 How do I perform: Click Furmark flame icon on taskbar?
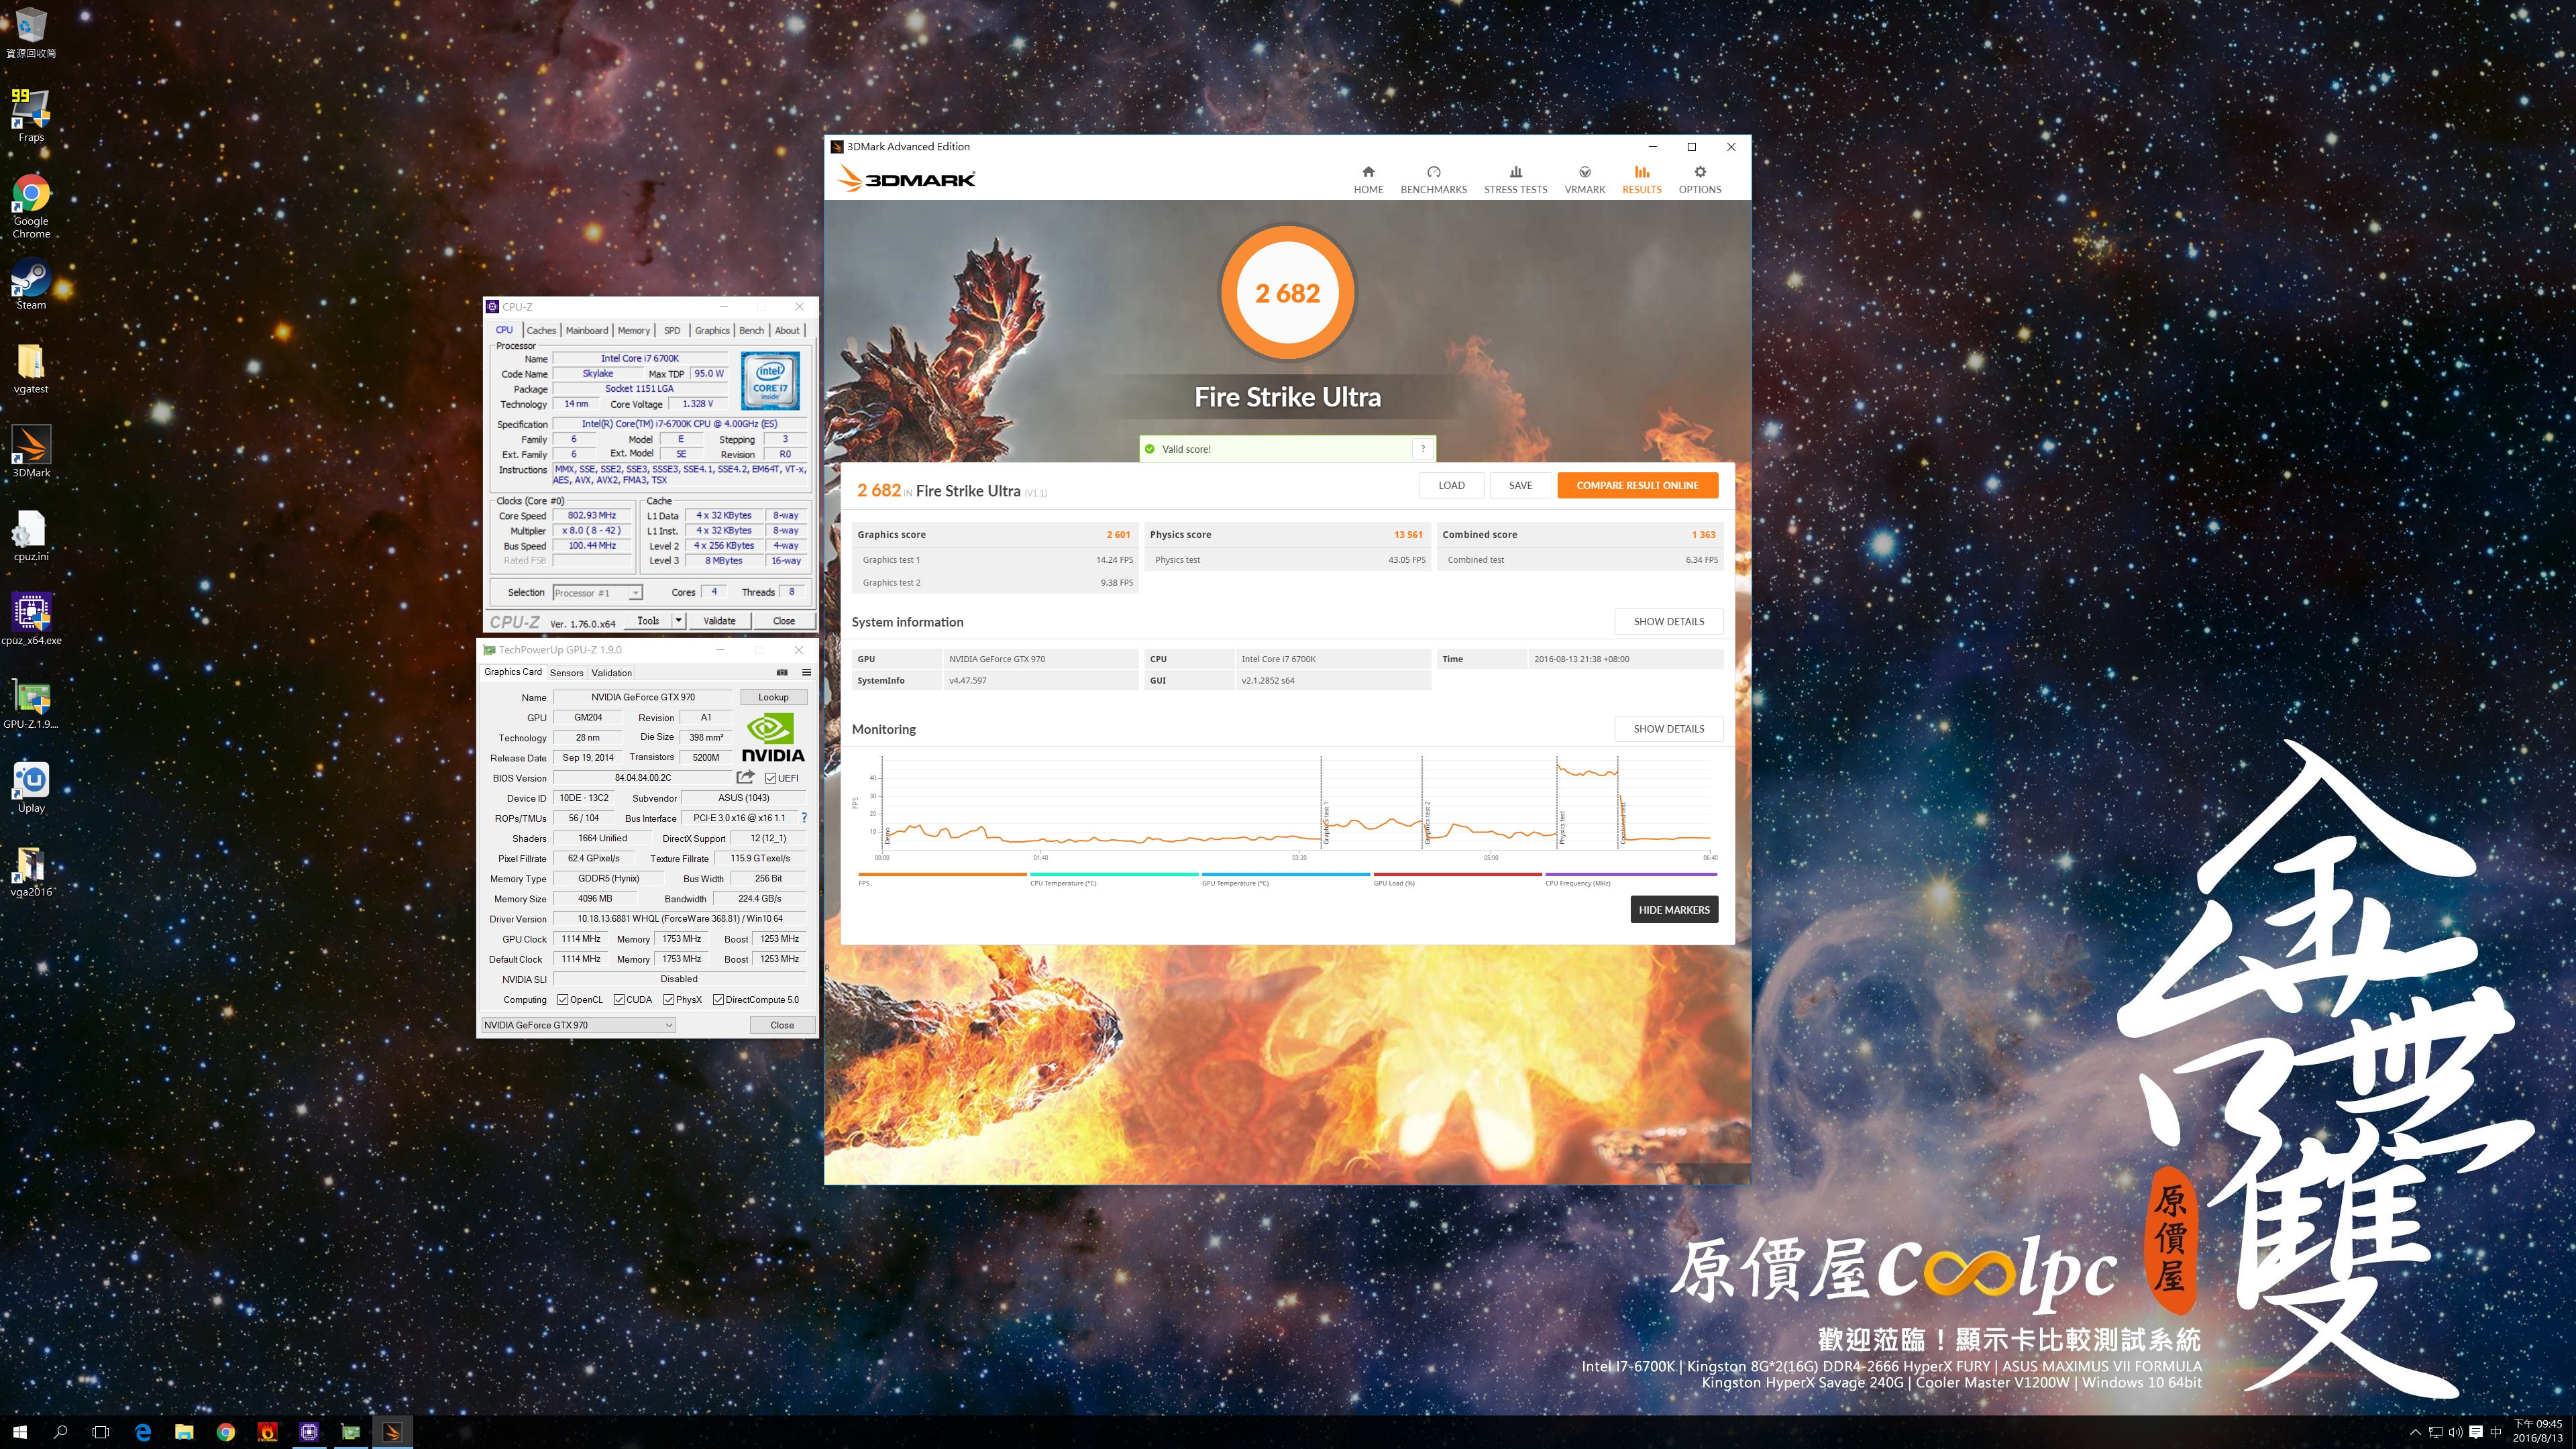pos(268,1432)
